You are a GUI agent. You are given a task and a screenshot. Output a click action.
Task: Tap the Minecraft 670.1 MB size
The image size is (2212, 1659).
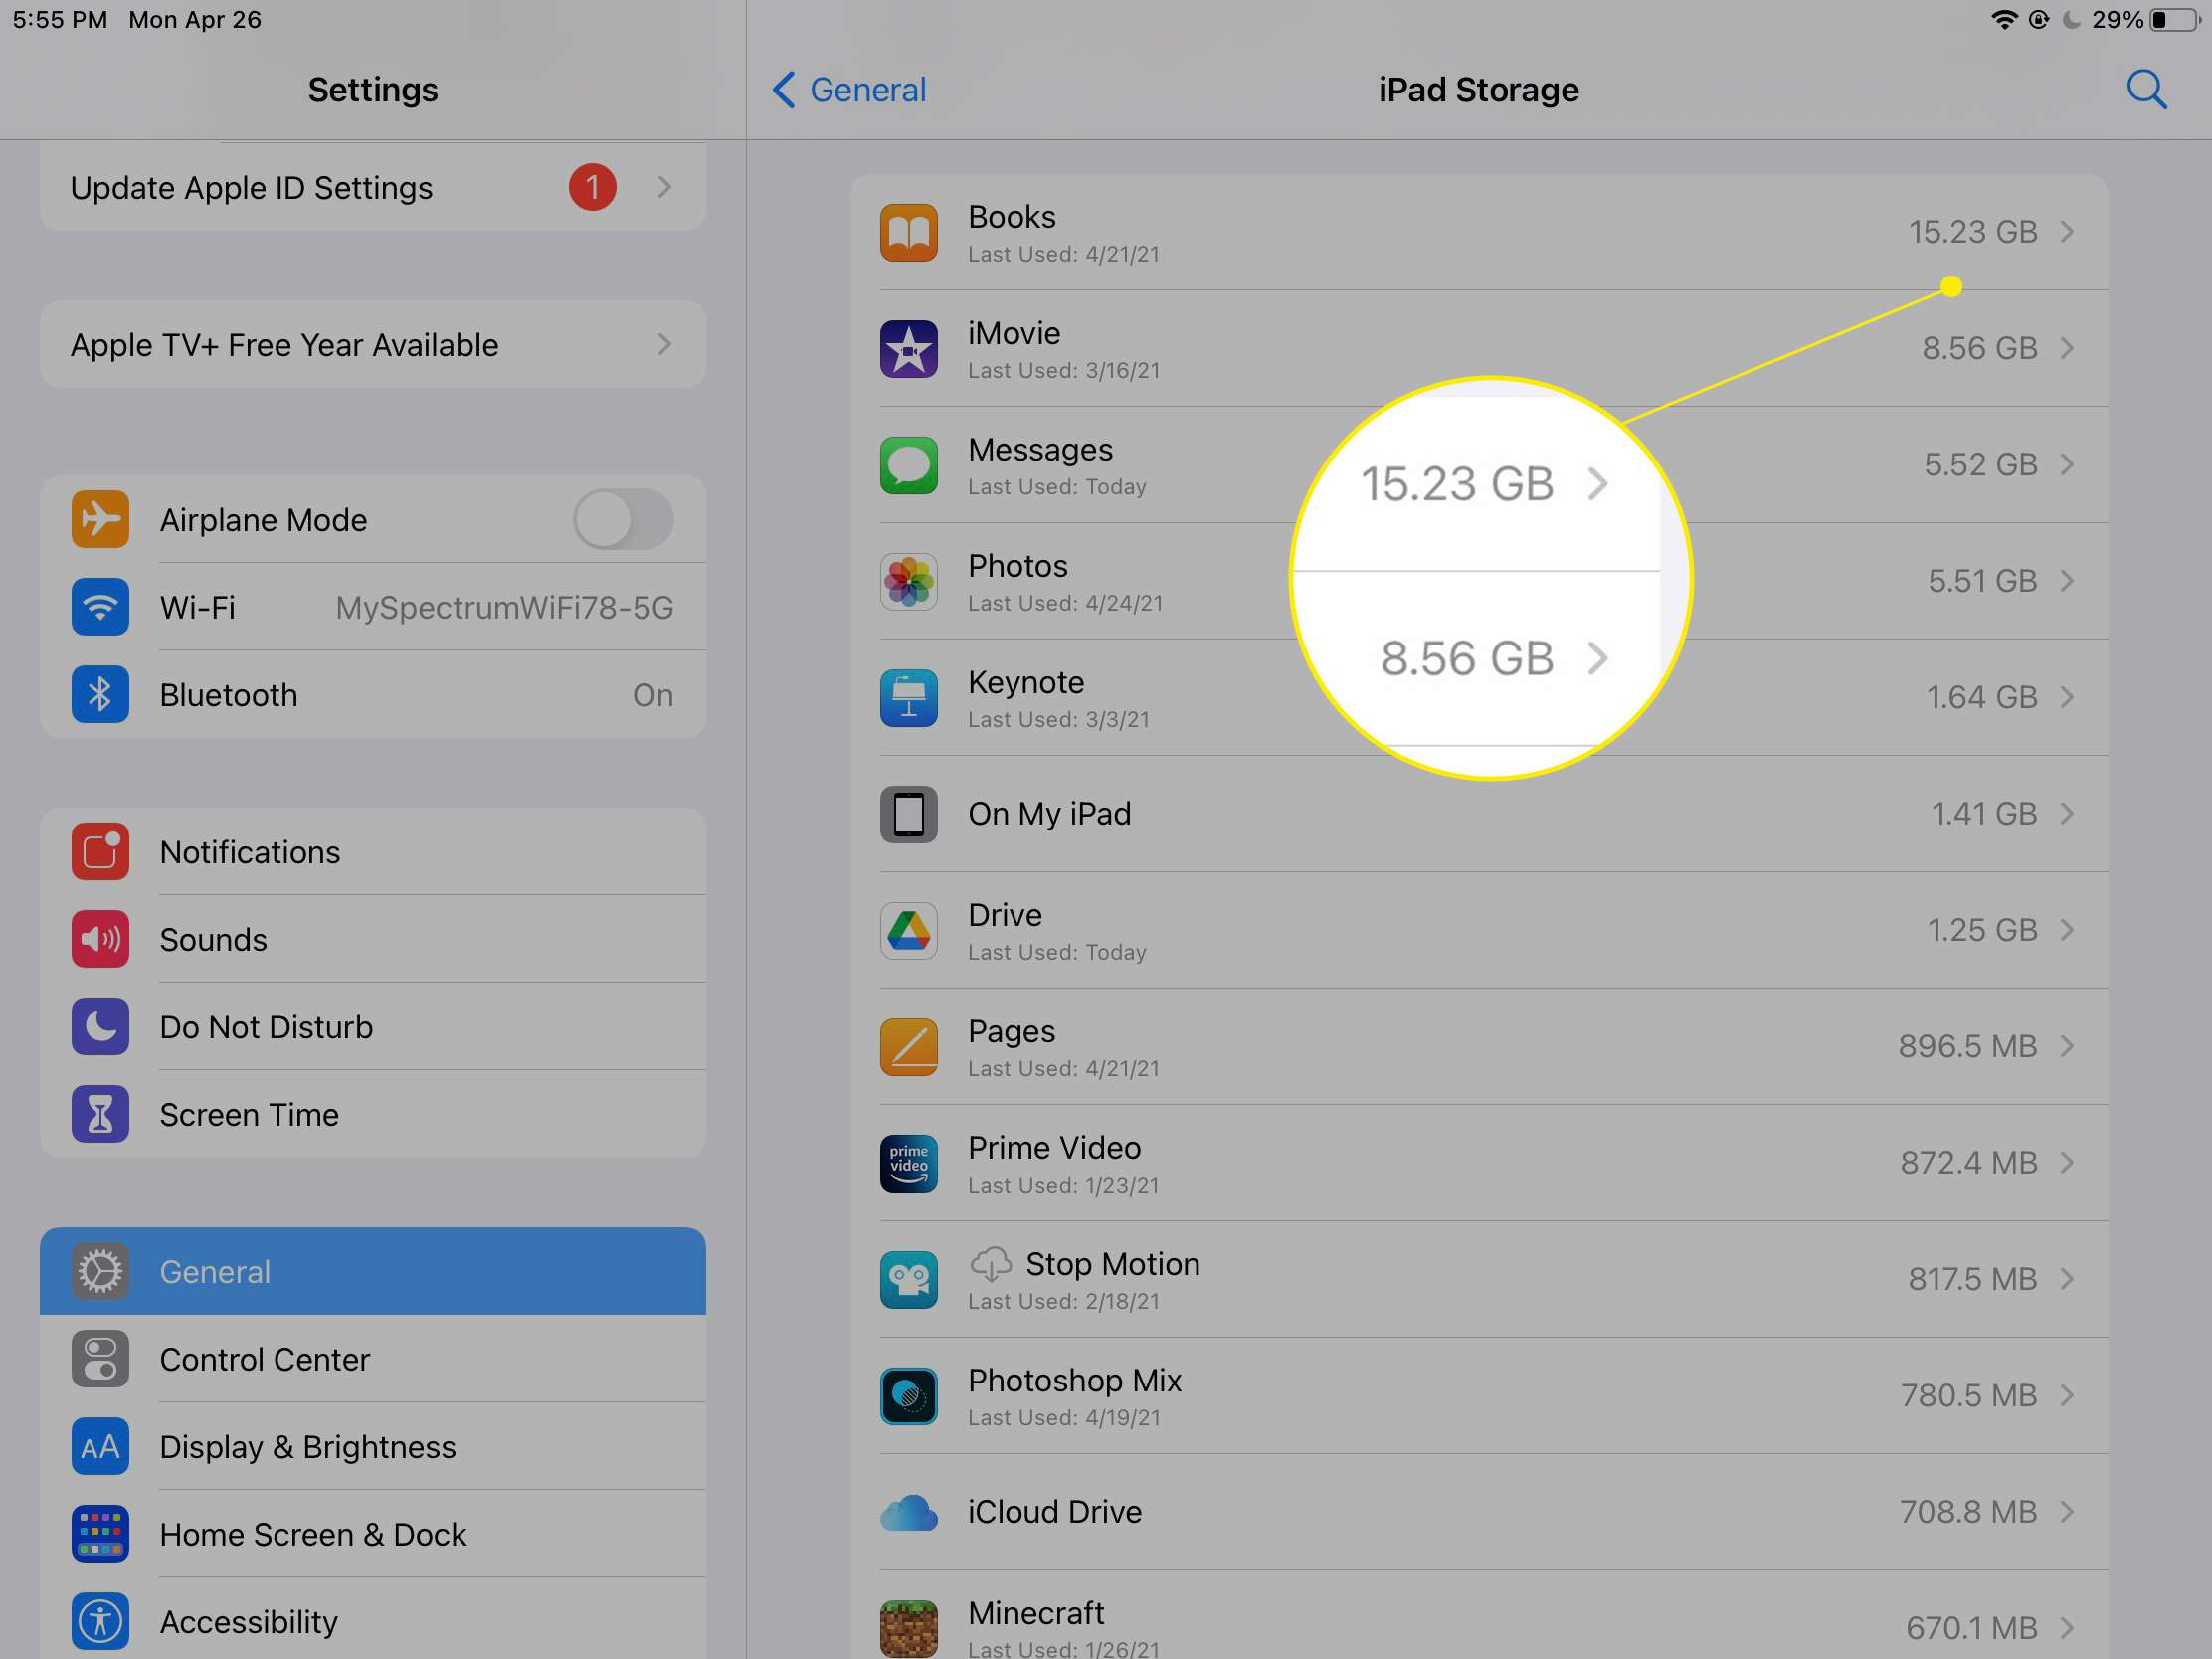1970,1628
